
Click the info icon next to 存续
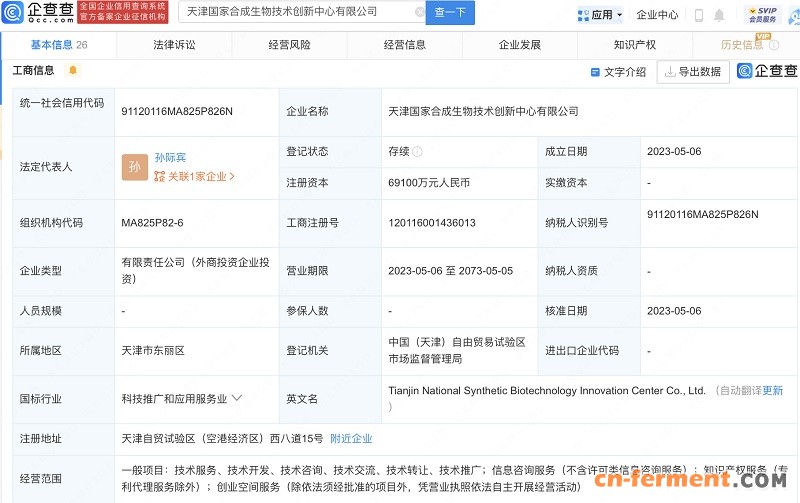click(x=417, y=152)
